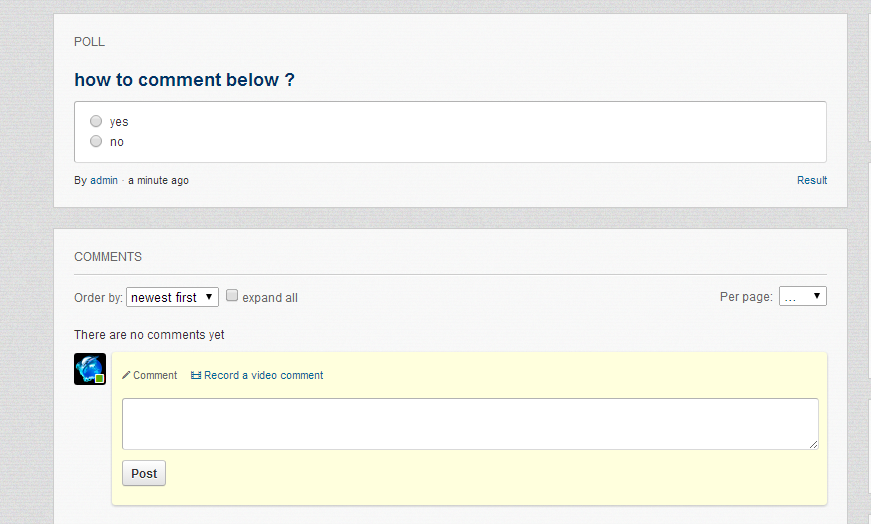Select the "yes" poll option radio button
This screenshot has height=524, width=871.
coord(96,121)
